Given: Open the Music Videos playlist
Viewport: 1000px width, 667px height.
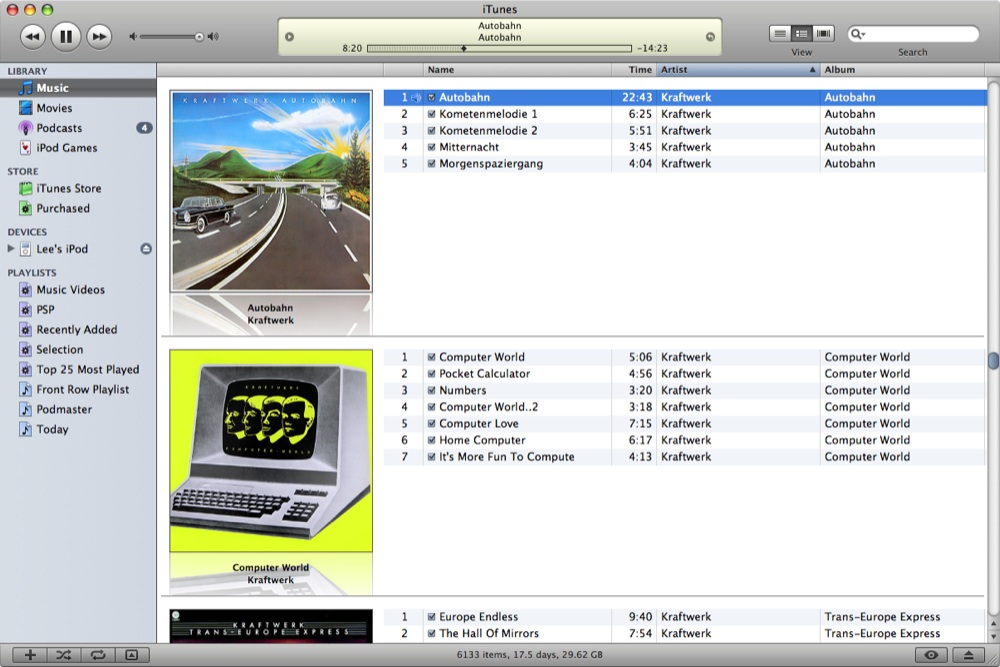Looking at the screenshot, I should tap(78, 290).
